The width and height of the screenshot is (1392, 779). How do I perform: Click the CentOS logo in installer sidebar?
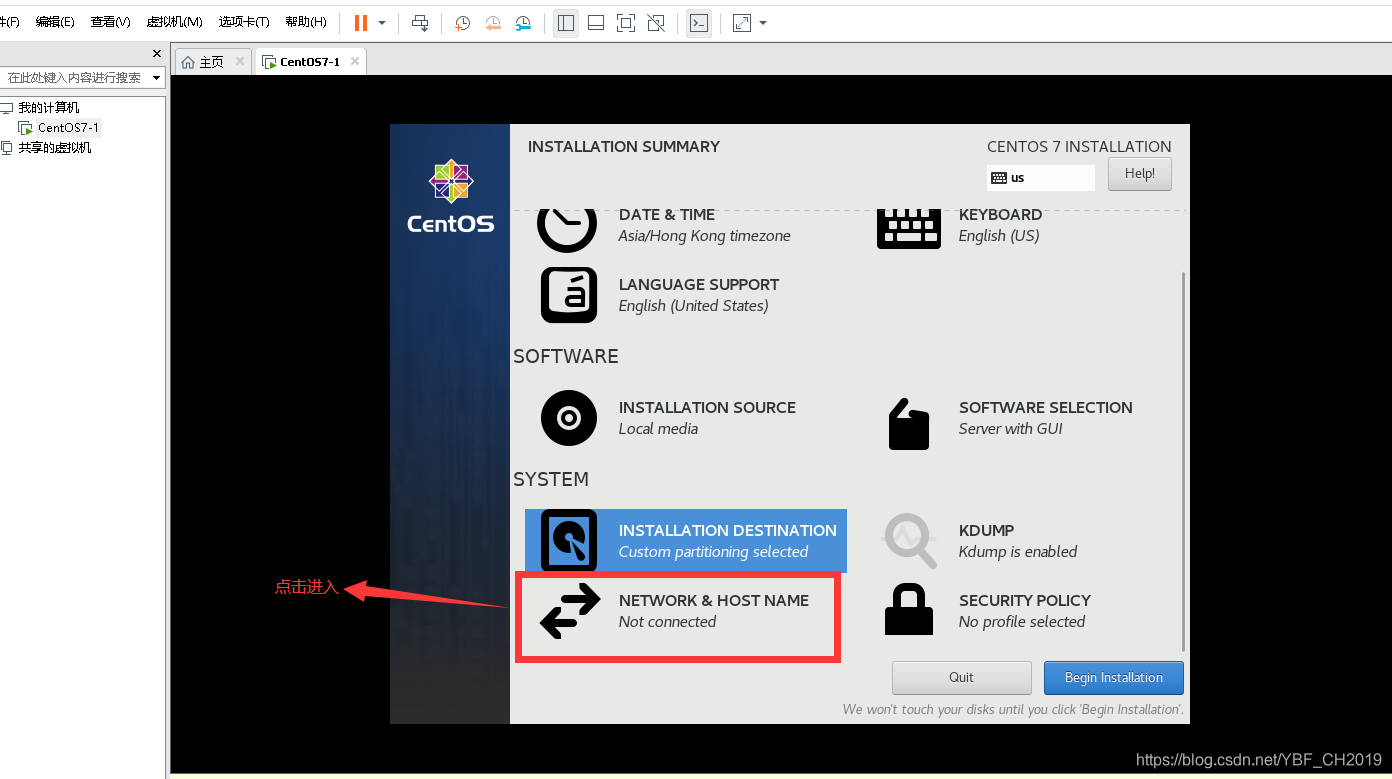(x=450, y=197)
